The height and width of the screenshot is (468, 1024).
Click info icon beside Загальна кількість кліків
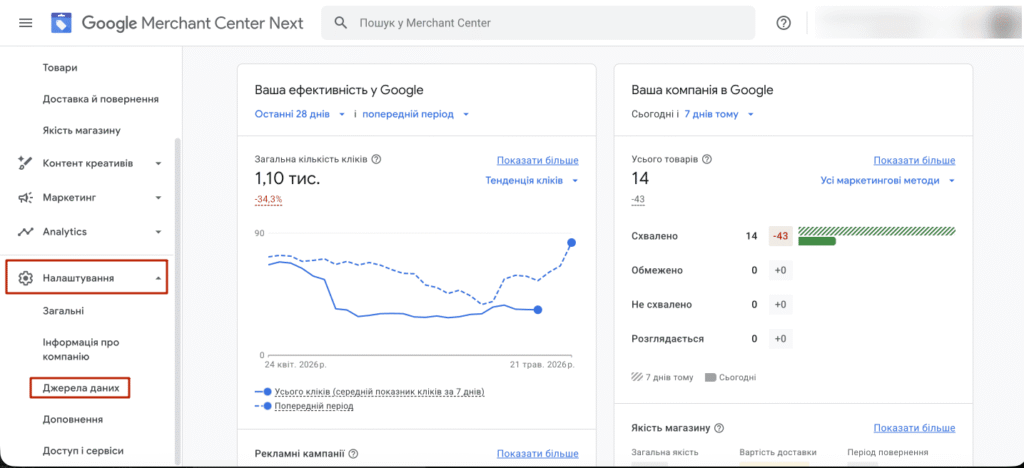[x=376, y=159]
